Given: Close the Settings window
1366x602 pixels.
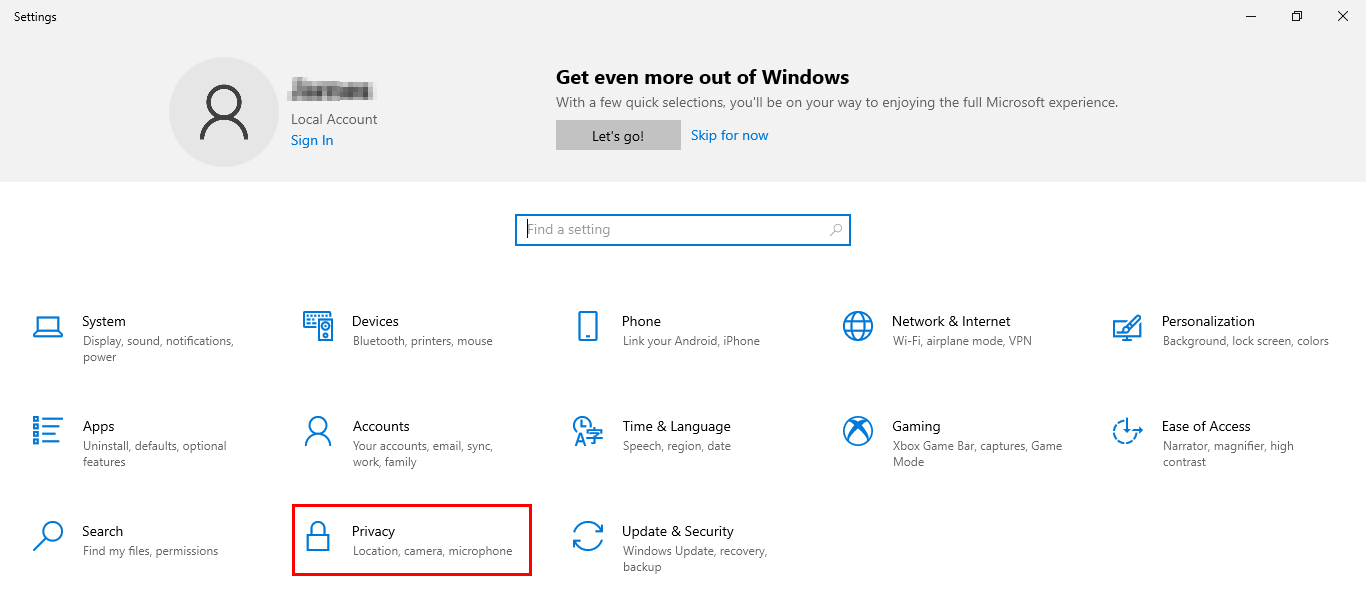Looking at the screenshot, I should tap(1343, 16).
